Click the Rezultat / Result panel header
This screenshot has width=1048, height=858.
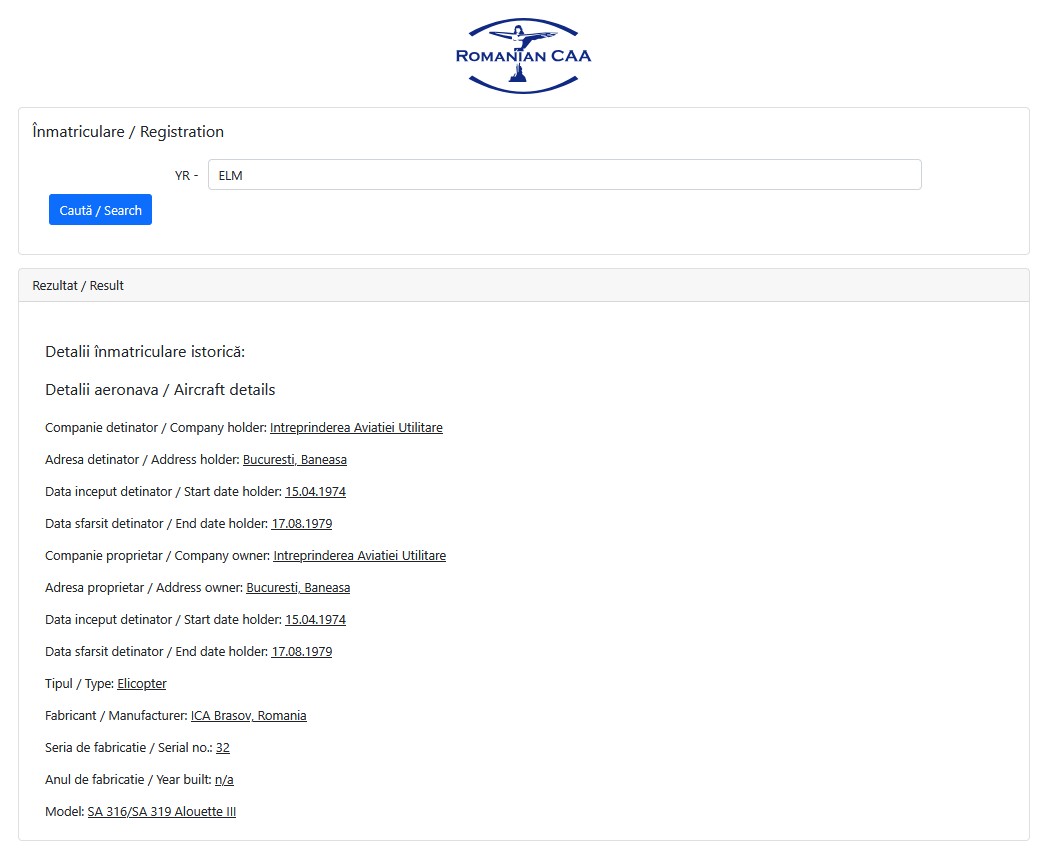pyautogui.click(x=78, y=286)
